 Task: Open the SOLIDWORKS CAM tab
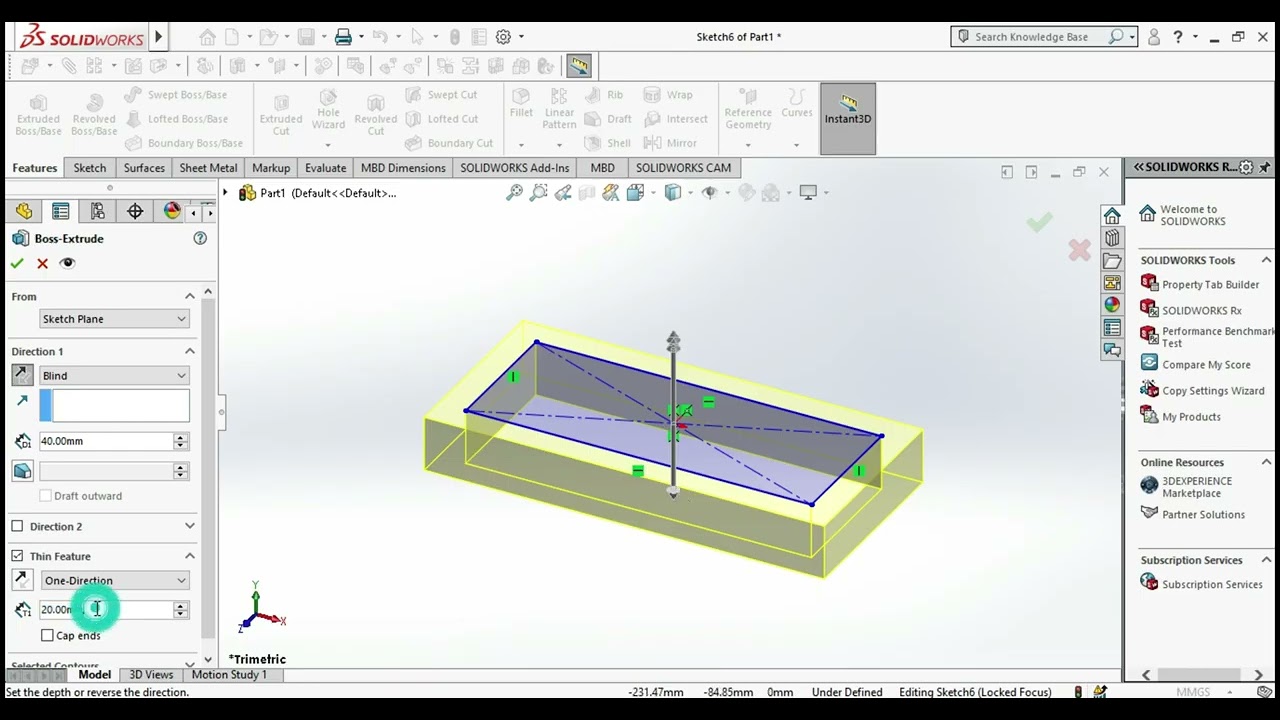point(683,168)
